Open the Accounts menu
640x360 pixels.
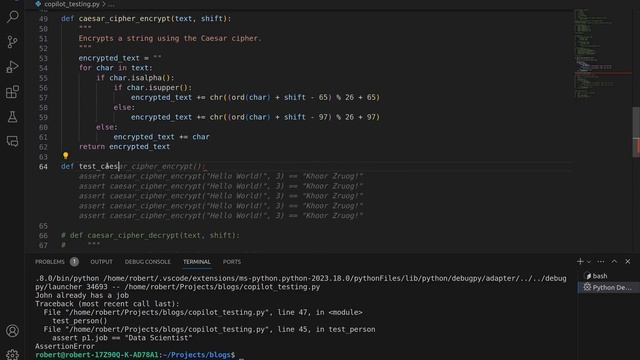[12, 331]
